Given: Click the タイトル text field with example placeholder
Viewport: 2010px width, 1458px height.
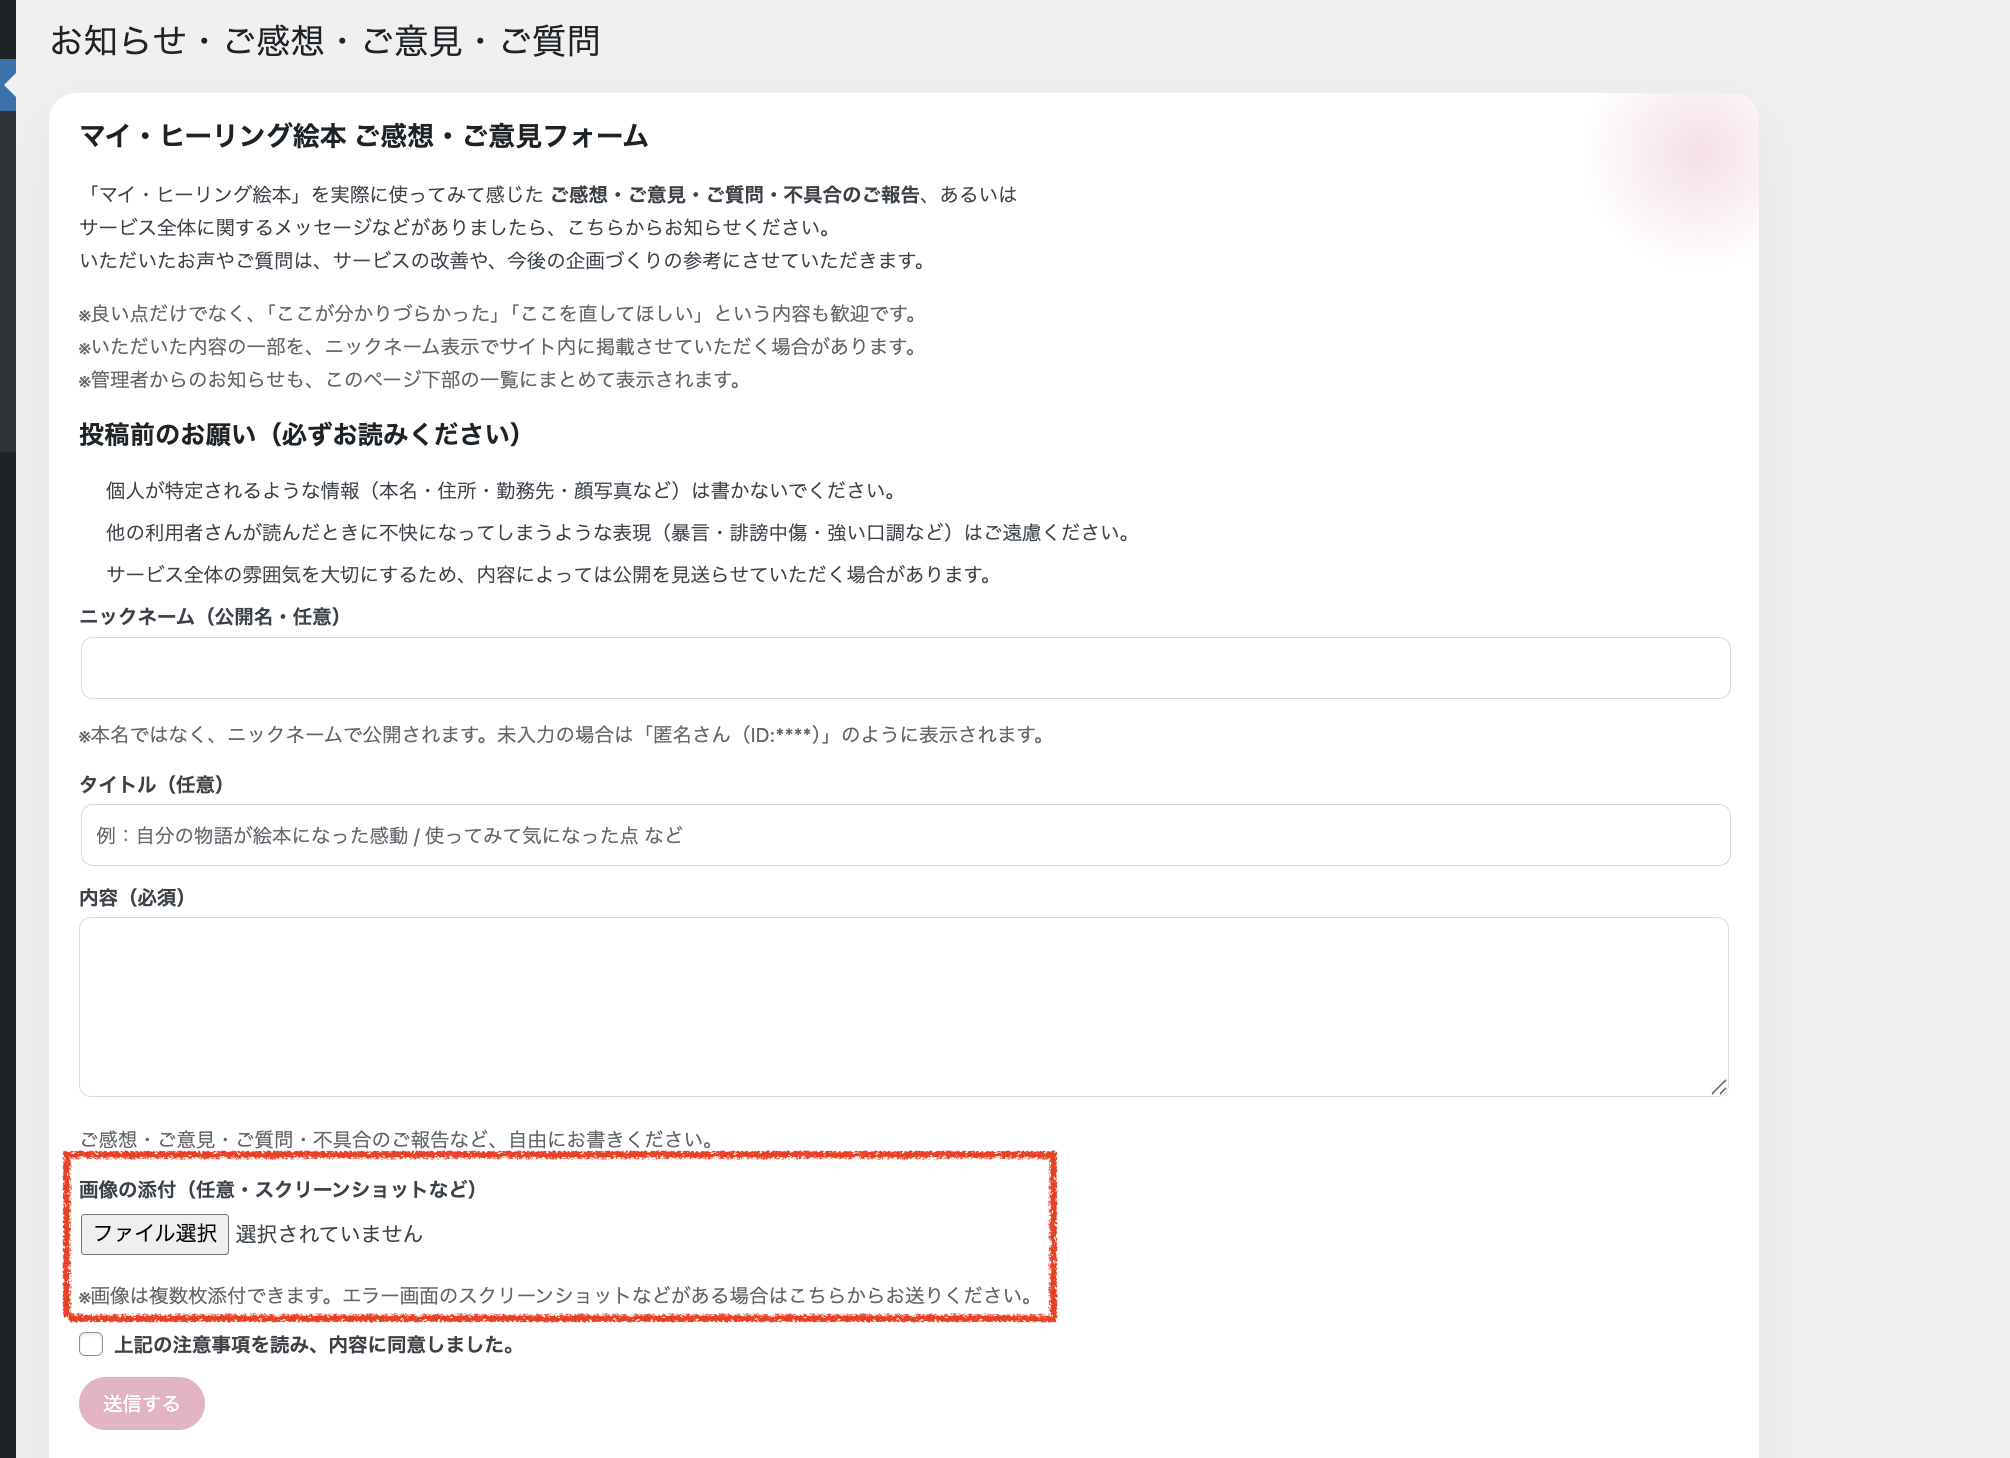Looking at the screenshot, I should pos(905,835).
